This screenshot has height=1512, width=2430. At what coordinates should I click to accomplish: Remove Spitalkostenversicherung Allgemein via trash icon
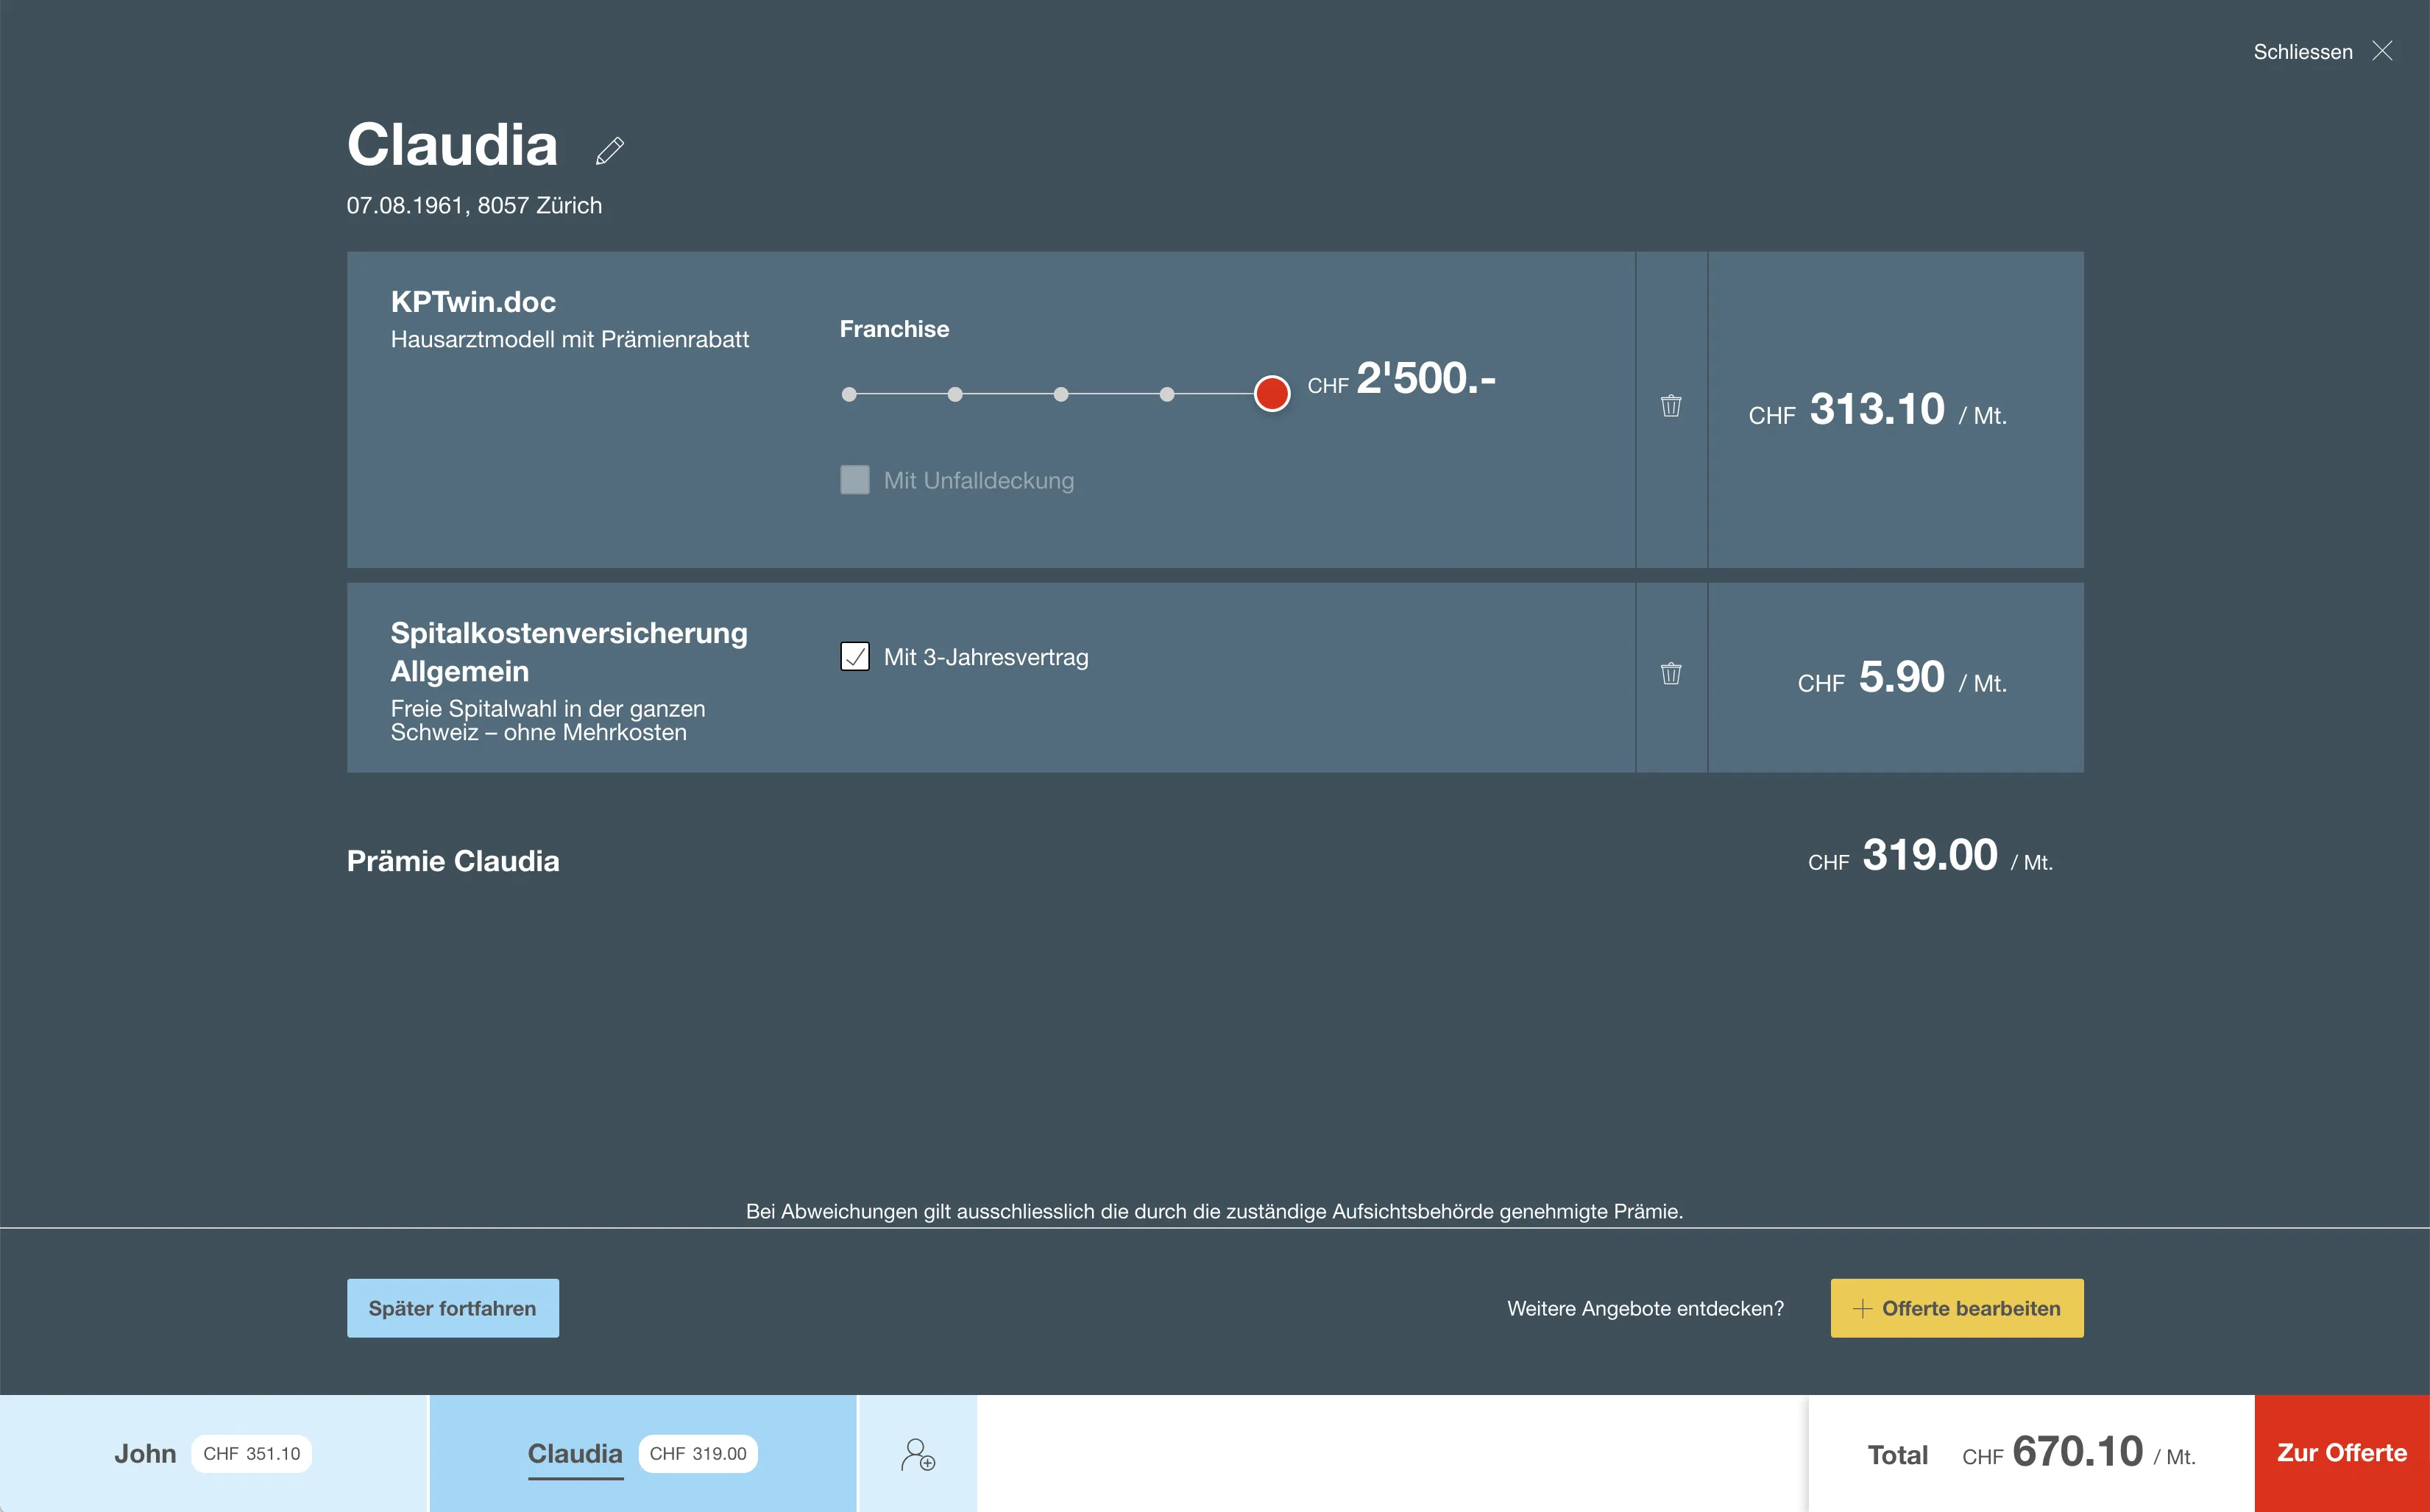[1671, 673]
